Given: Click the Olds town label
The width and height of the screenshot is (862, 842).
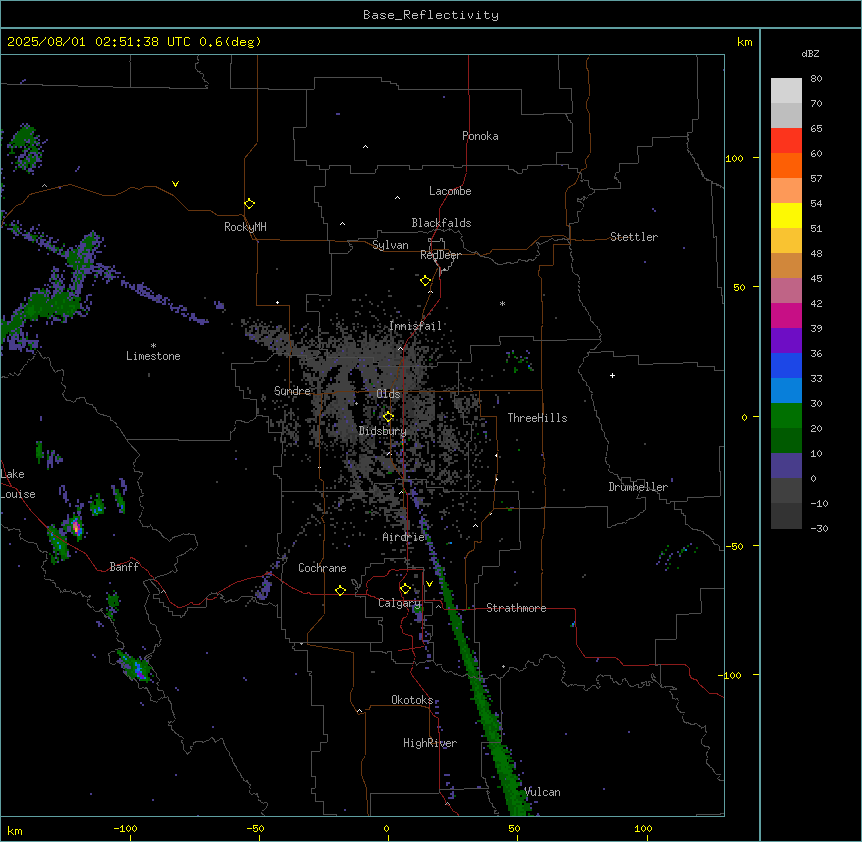Looking at the screenshot, I should pyautogui.click(x=388, y=394).
